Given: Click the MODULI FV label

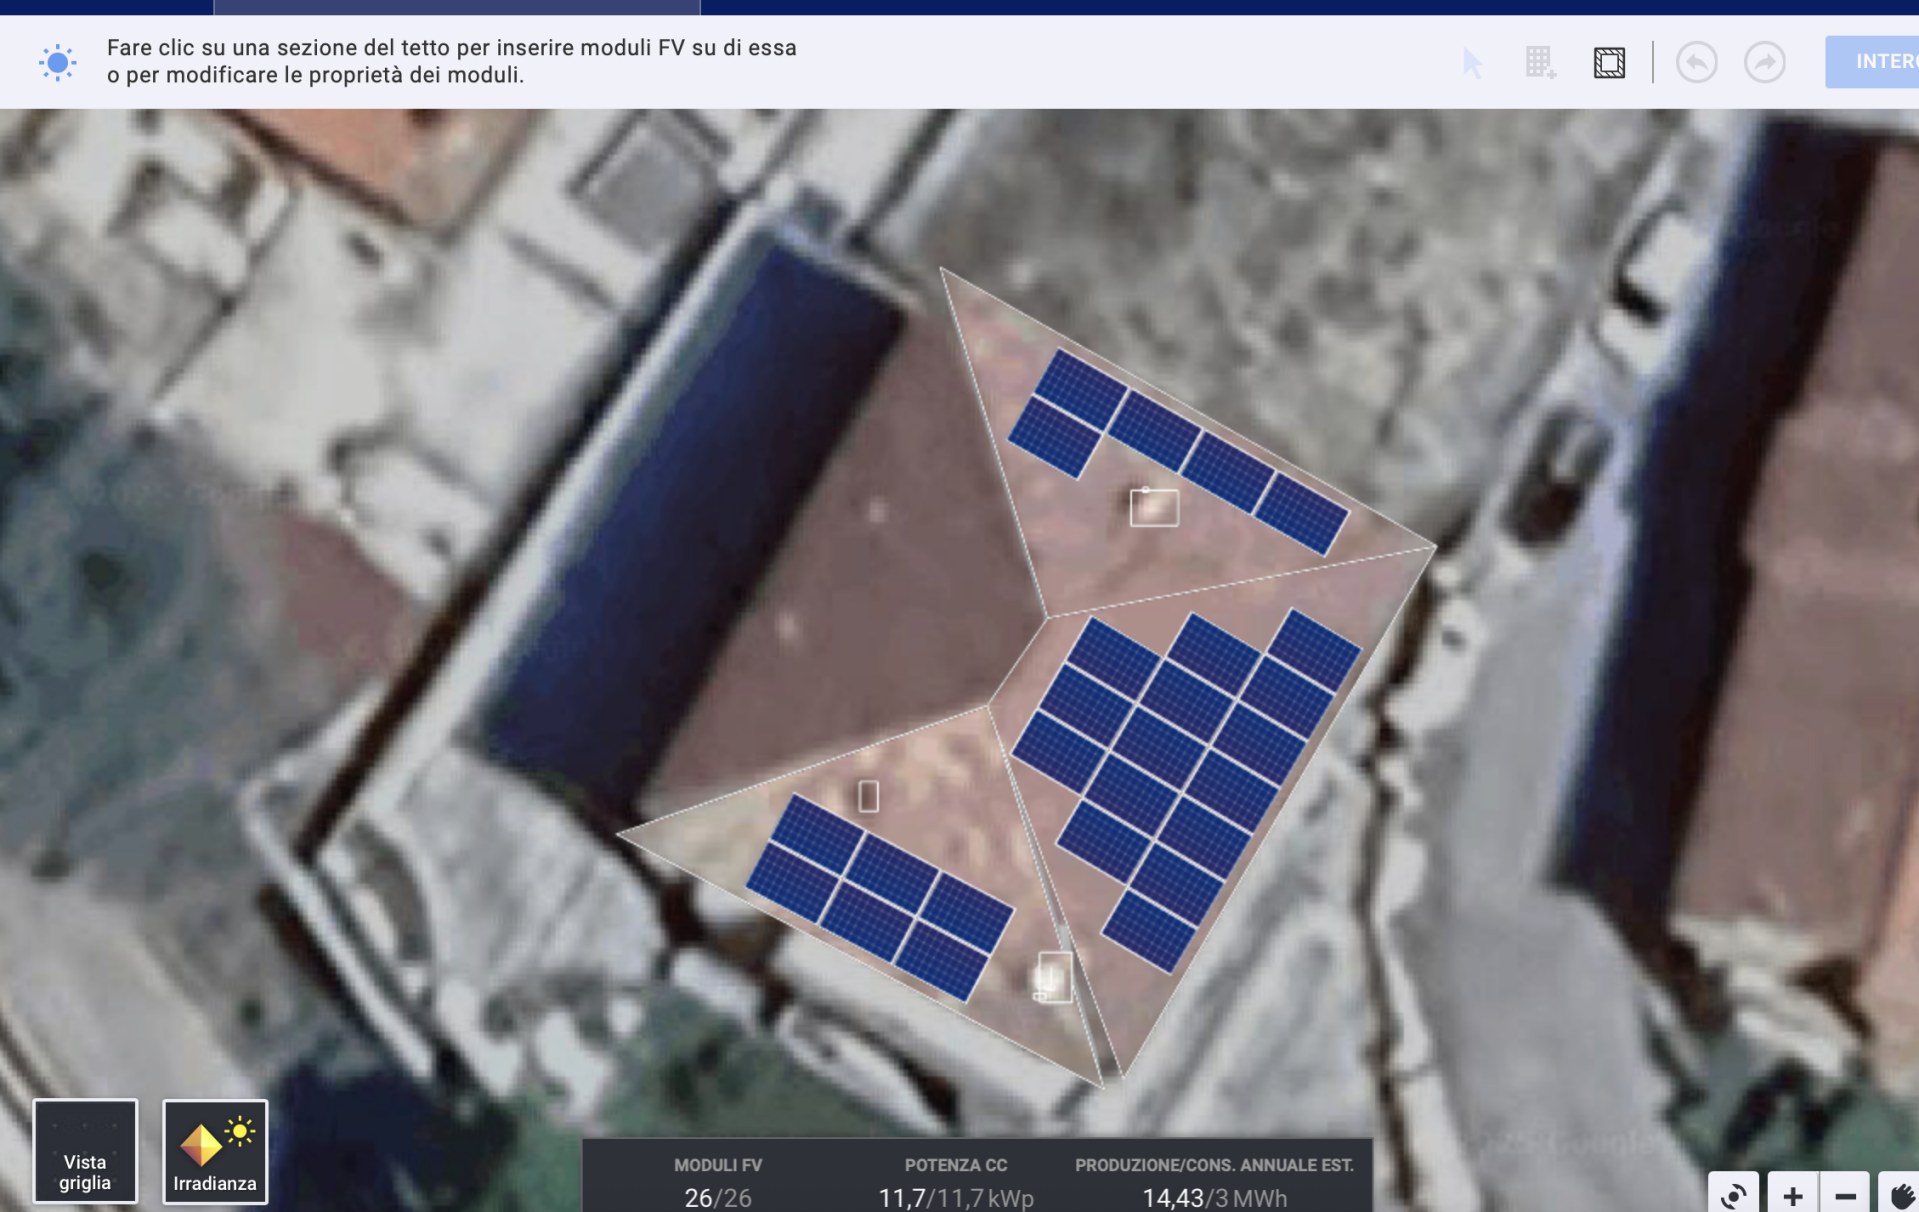Looking at the screenshot, I should point(718,1165).
